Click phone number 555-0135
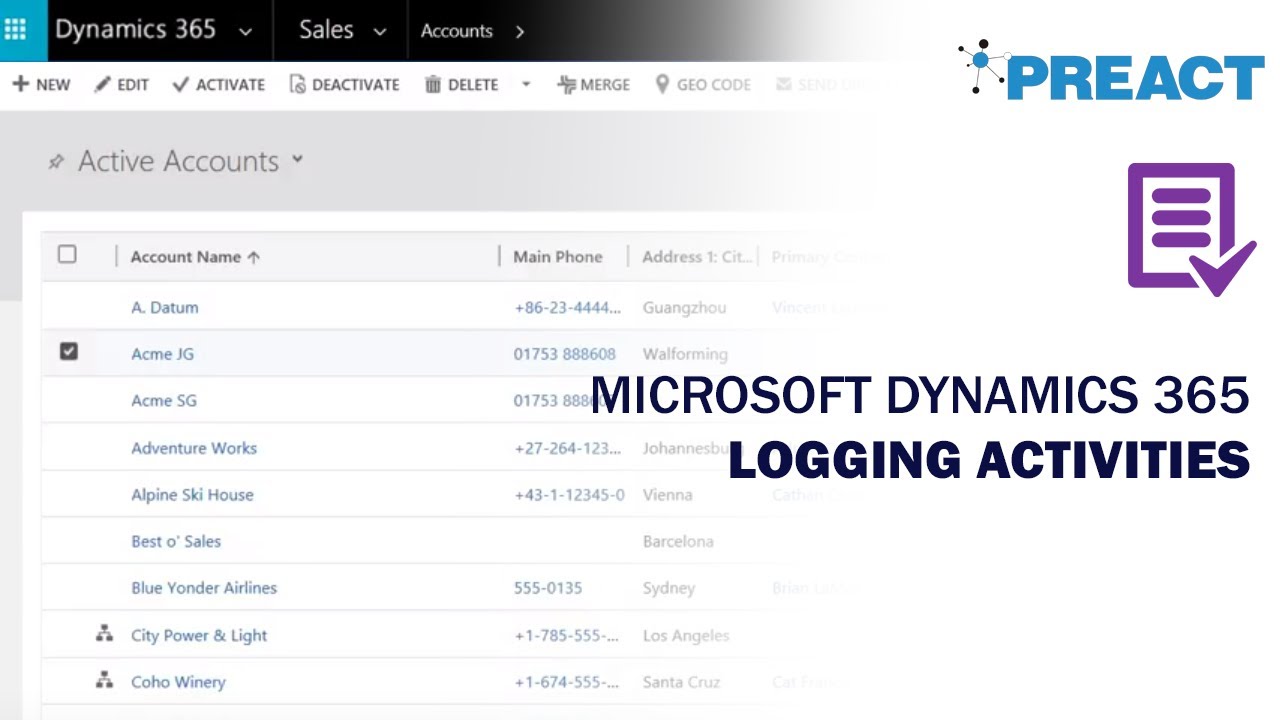 (548, 588)
